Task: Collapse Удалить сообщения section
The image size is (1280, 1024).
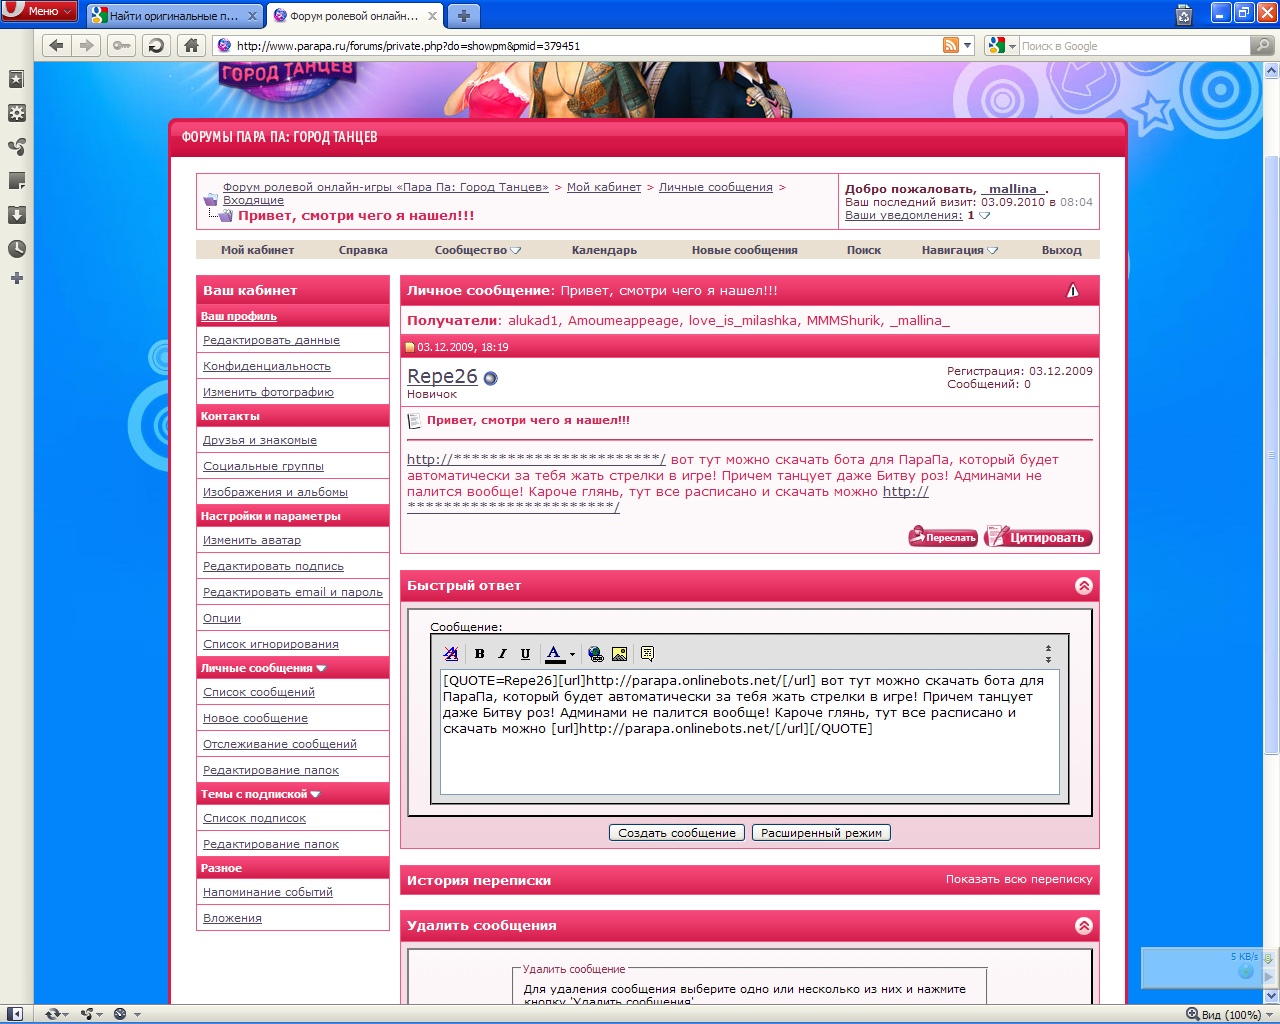Action: pos(1083,926)
